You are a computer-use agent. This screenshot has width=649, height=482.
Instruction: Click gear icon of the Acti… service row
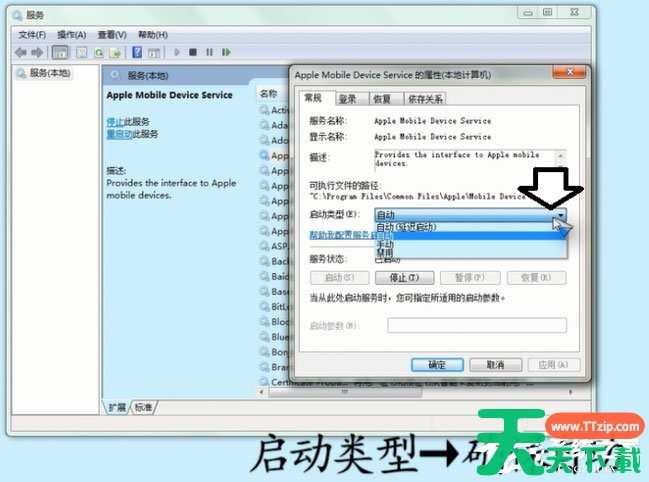(264, 110)
